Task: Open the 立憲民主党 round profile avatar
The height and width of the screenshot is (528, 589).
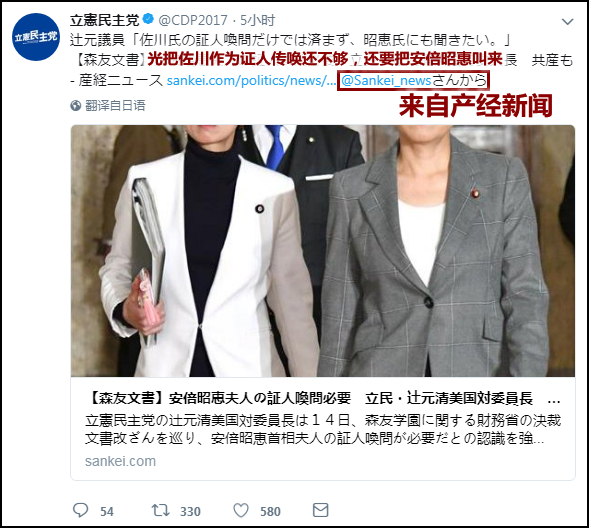Action: click(36, 36)
